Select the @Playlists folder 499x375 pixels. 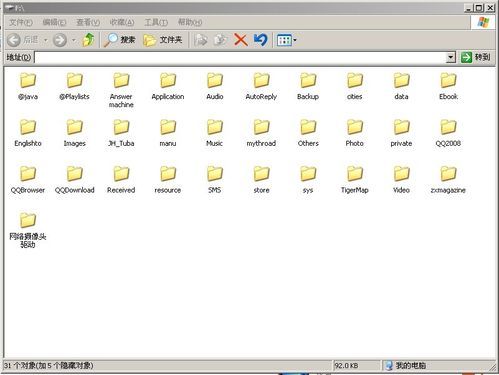coord(74,86)
